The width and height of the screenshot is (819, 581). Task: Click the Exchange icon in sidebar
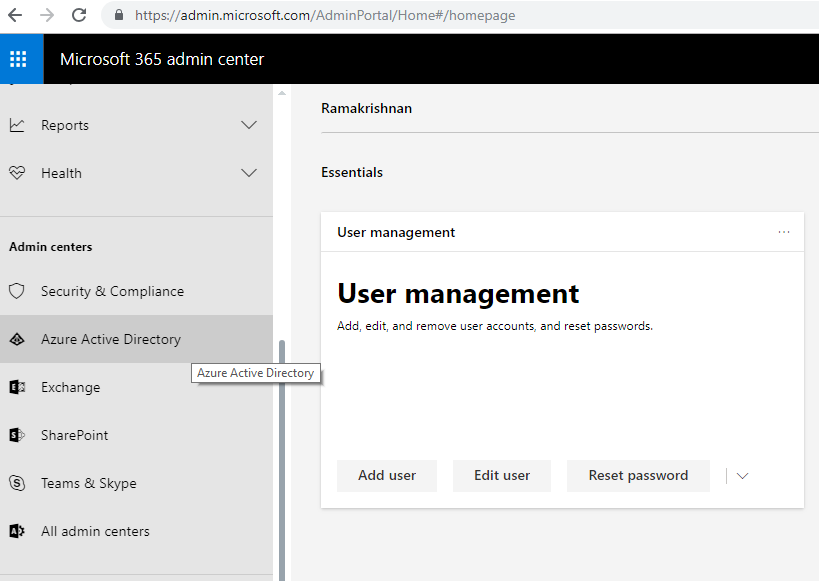click(x=17, y=387)
